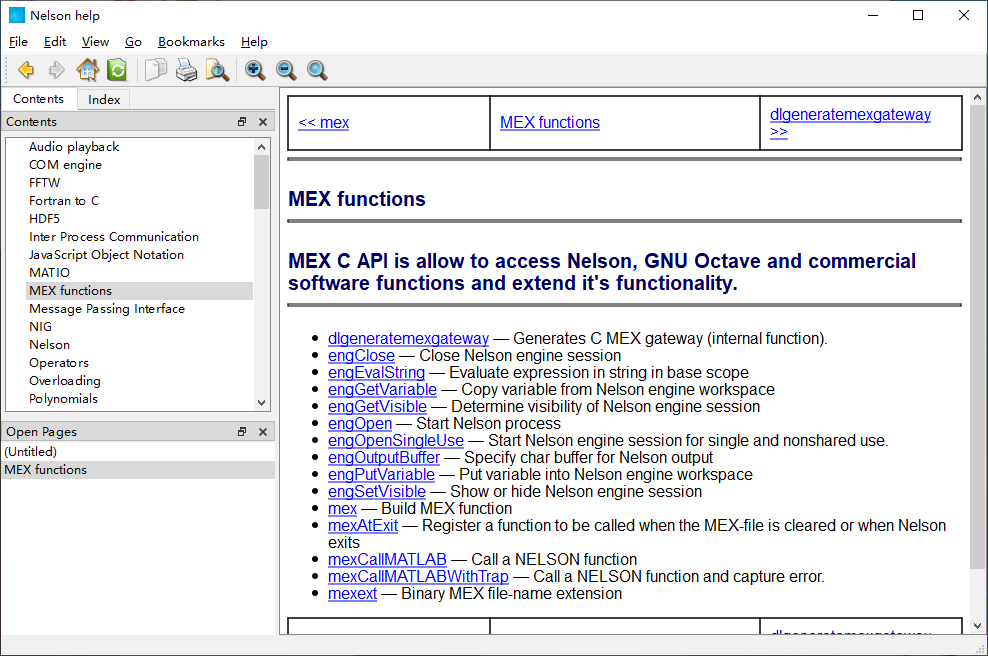This screenshot has height=656, width=988.
Task: Select COM engine in contents tree
Action: click(65, 165)
